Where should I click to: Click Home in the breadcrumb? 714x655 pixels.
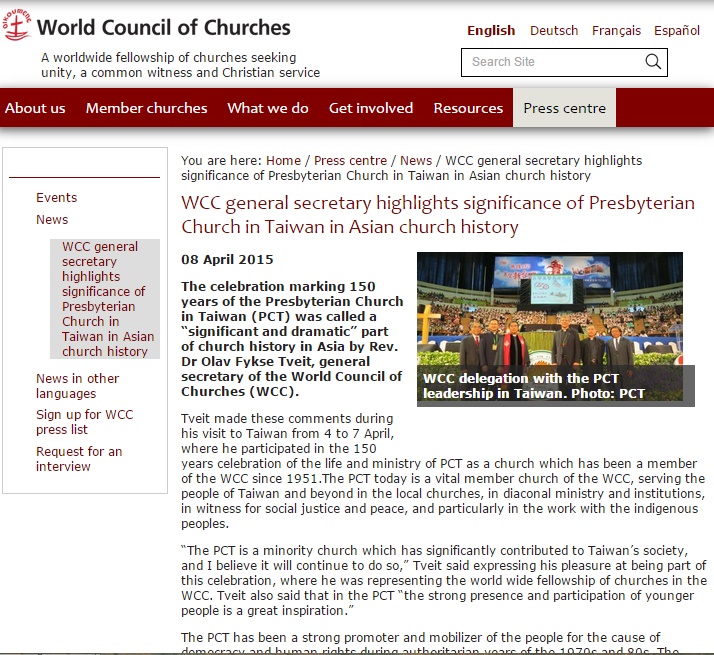283,160
